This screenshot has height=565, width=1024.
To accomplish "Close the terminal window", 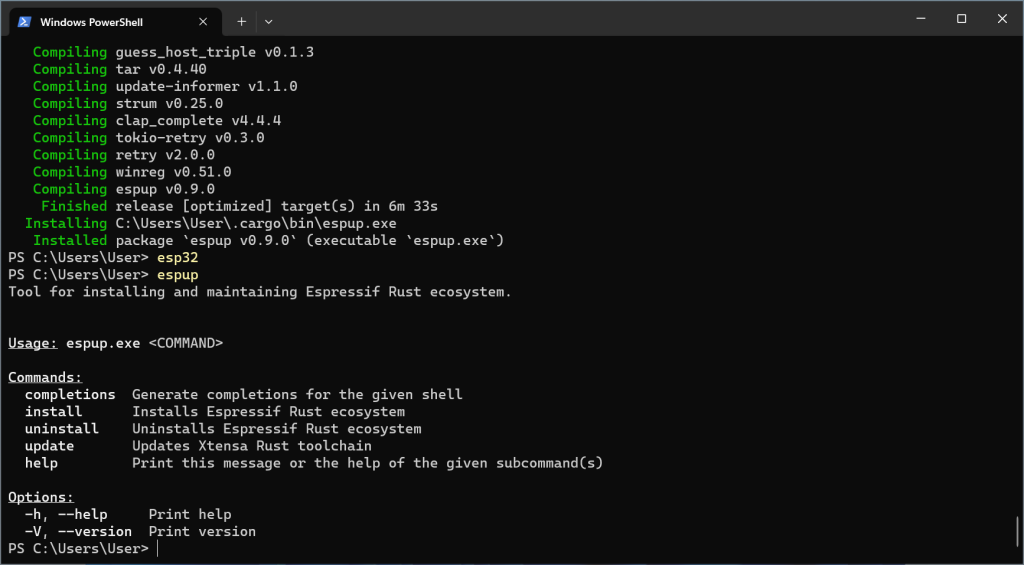I will 1002,19.
